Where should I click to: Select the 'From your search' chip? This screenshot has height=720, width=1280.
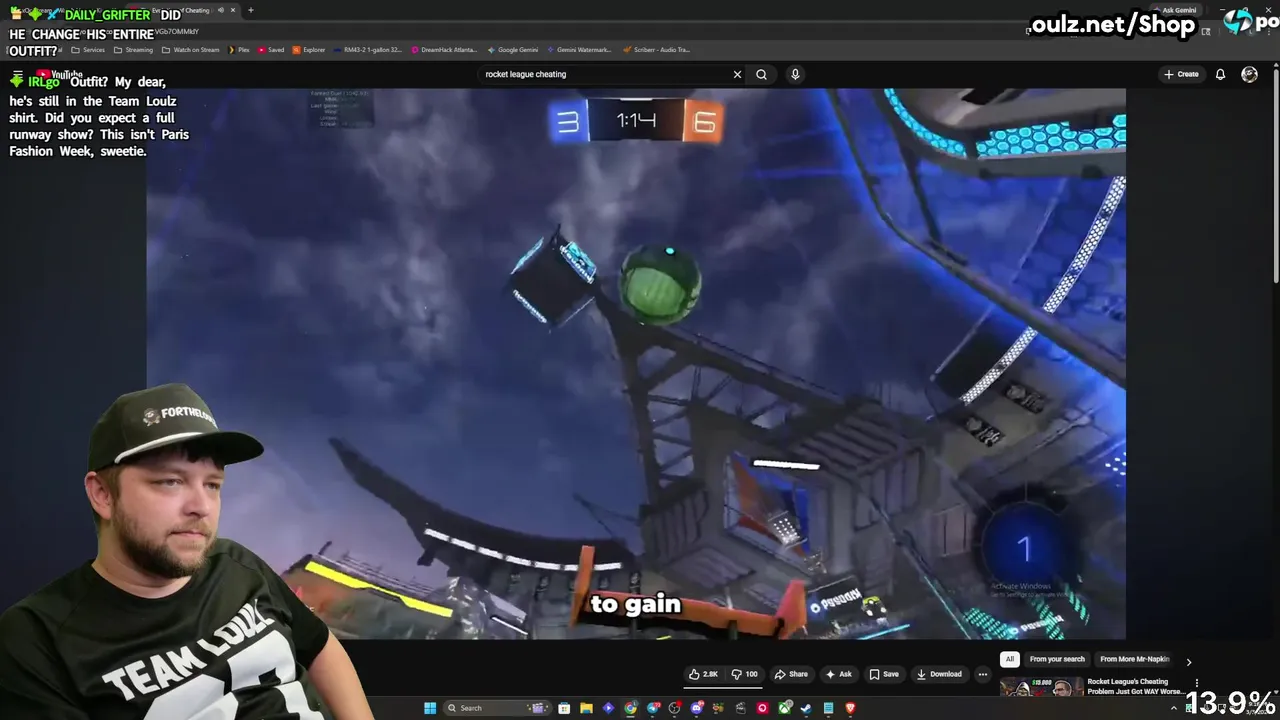tap(1057, 659)
